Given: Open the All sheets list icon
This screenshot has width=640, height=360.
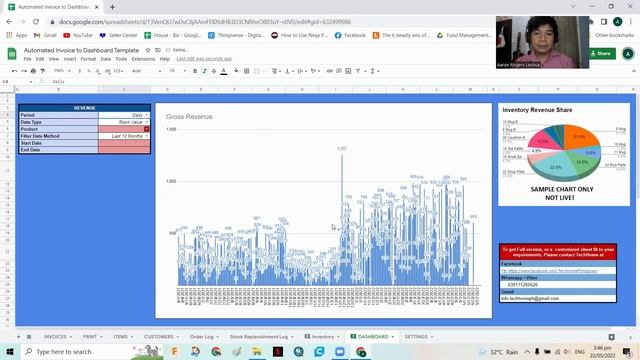Looking at the screenshot, I should (x=29, y=337).
